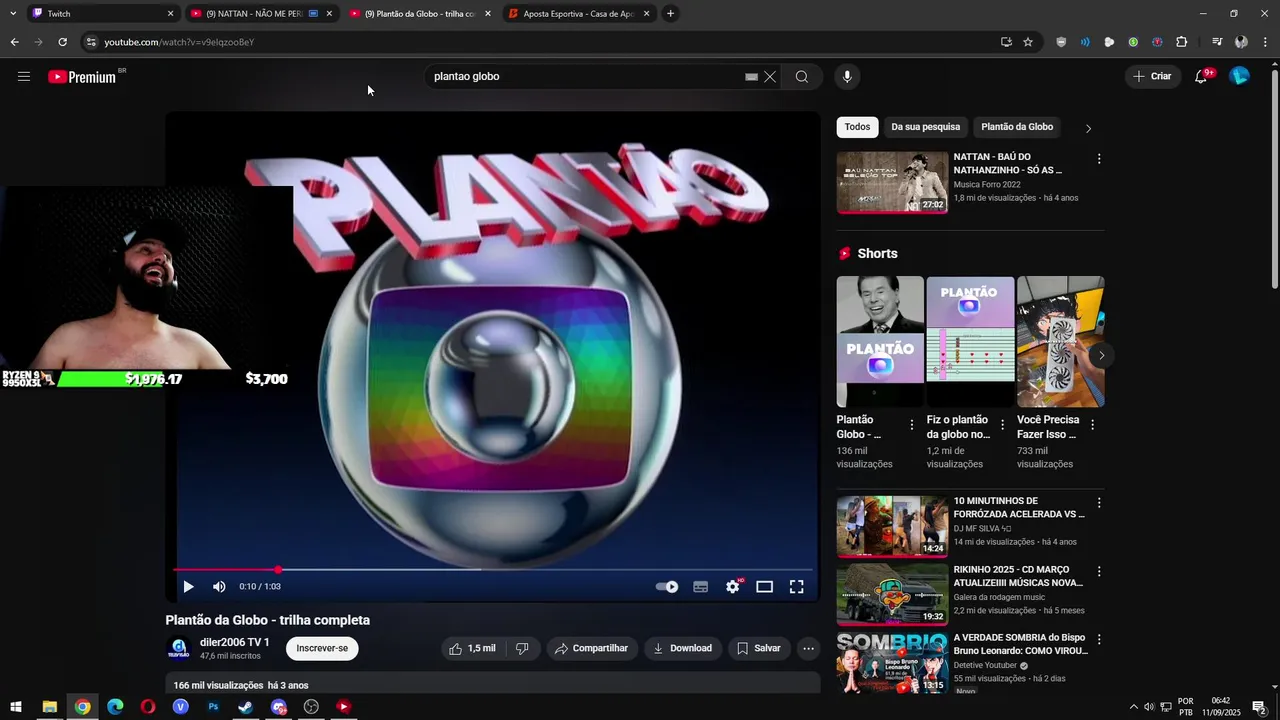Reload the page with the refresh icon

(62, 42)
